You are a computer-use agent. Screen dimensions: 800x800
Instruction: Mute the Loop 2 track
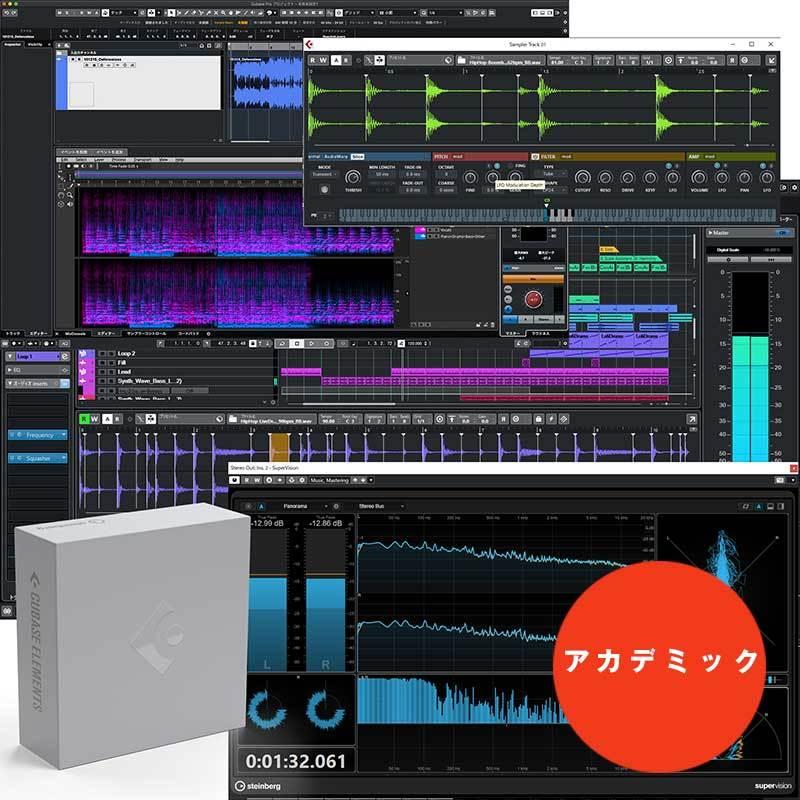coord(102,353)
